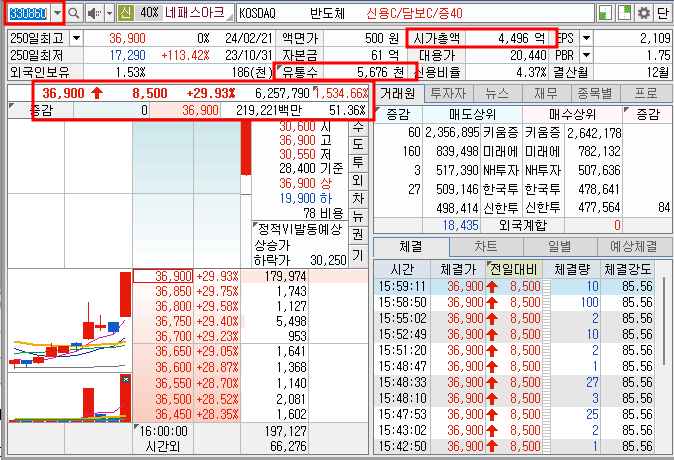674x460 pixels.
Task: Click the 기 vertical side button
Action: 358,255
